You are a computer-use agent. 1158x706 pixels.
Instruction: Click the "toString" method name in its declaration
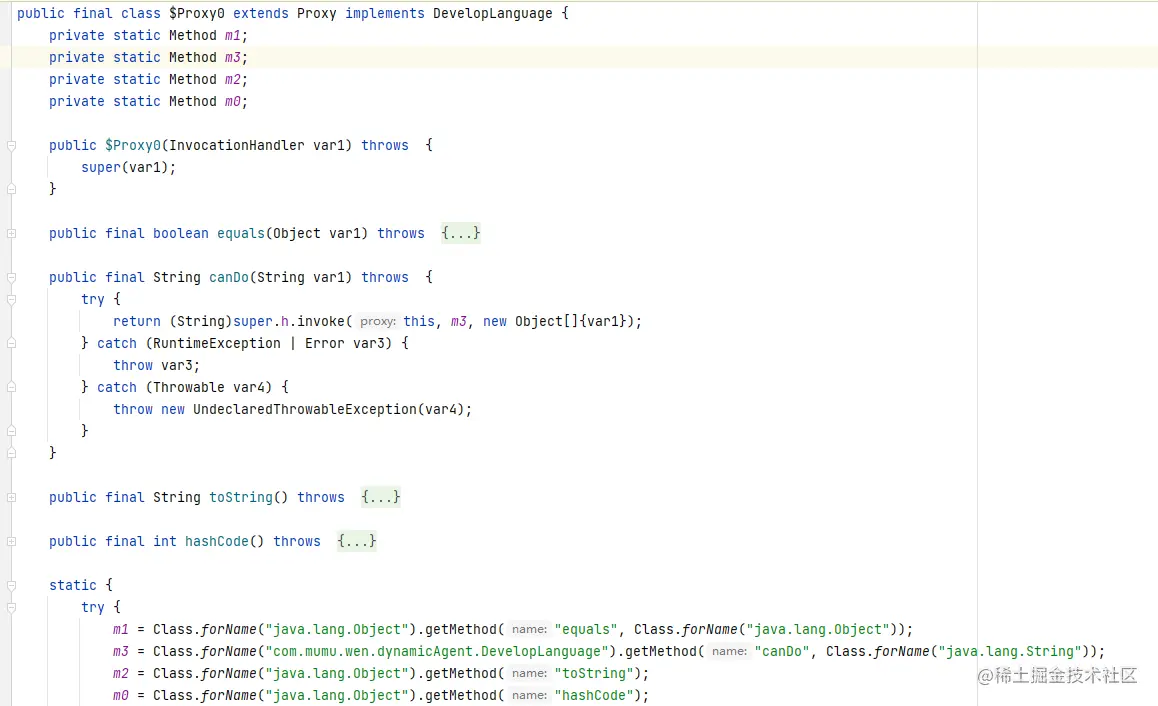[x=241, y=497]
